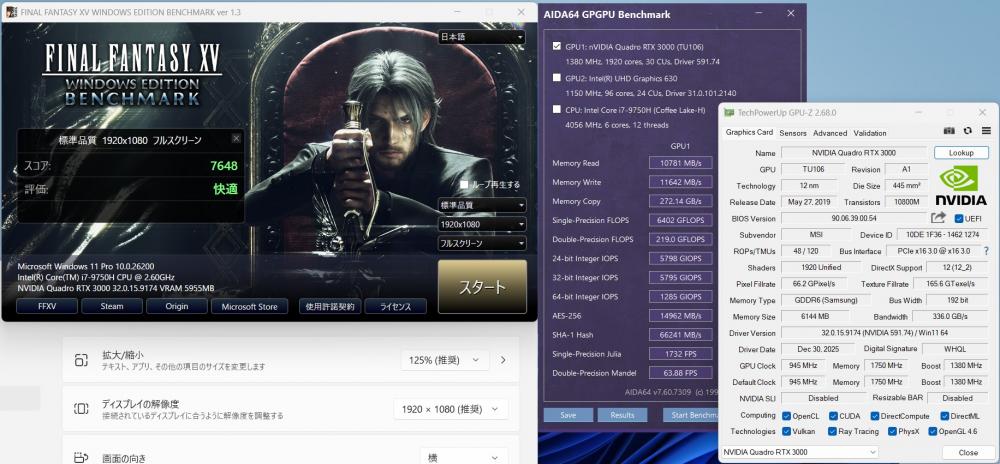Toggle the CUDA checkbox

(834, 416)
